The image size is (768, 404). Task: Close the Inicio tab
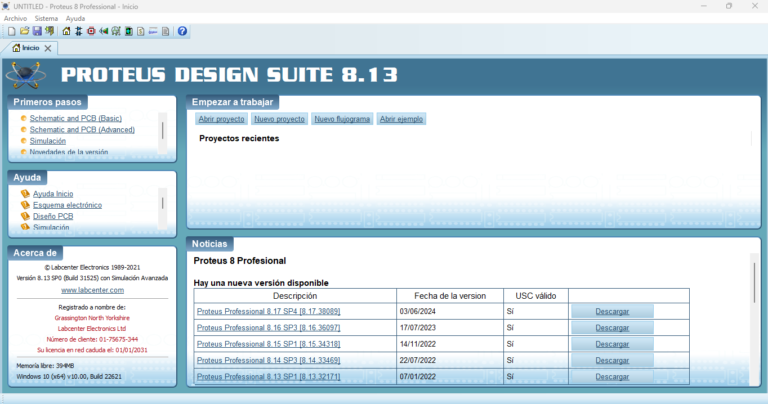(48, 48)
